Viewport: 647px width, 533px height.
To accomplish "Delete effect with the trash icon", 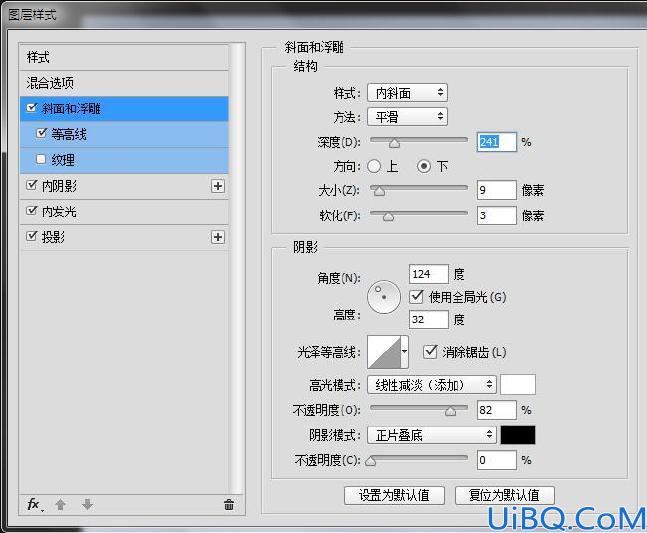I will tap(229, 504).
